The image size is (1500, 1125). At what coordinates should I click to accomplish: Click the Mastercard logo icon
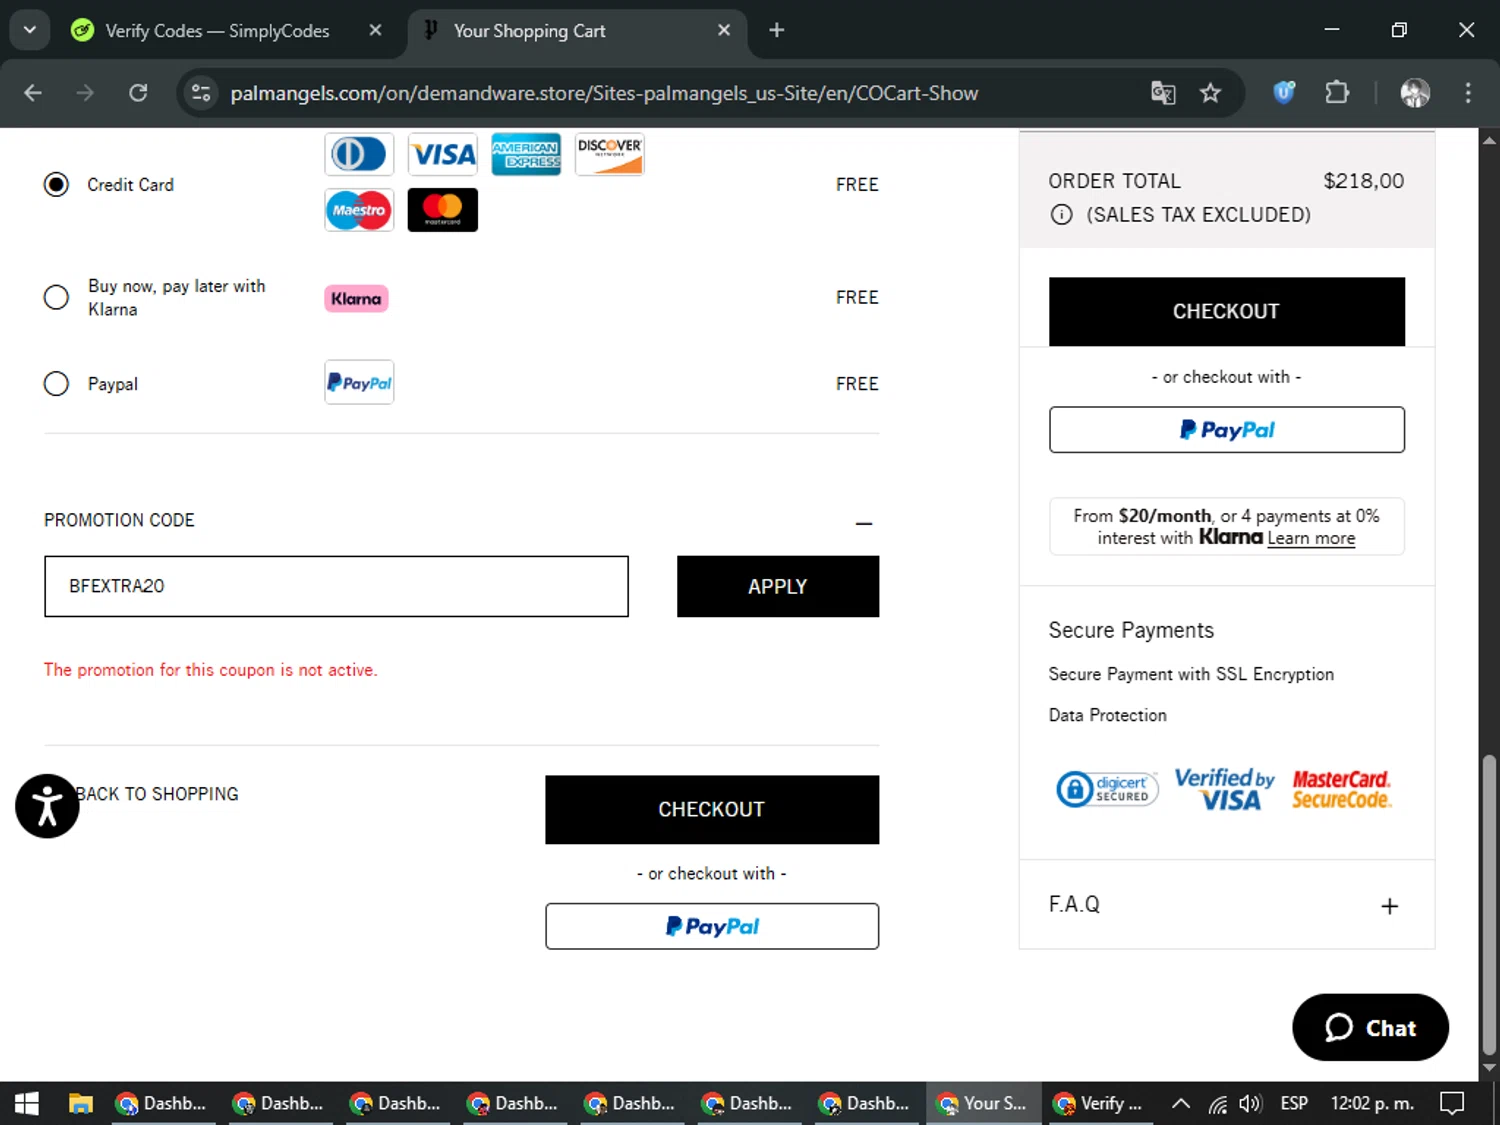point(443,210)
